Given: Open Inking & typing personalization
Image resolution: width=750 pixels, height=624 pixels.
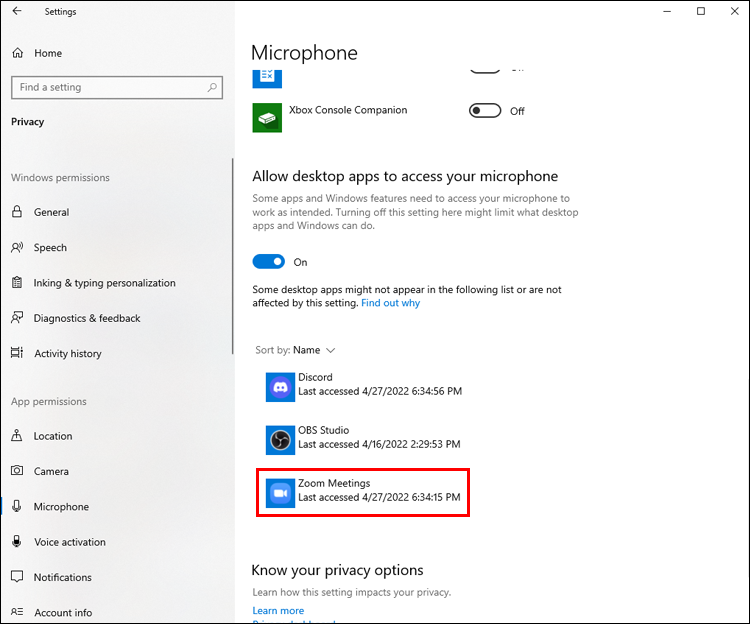Looking at the screenshot, I should pos(104,283).
